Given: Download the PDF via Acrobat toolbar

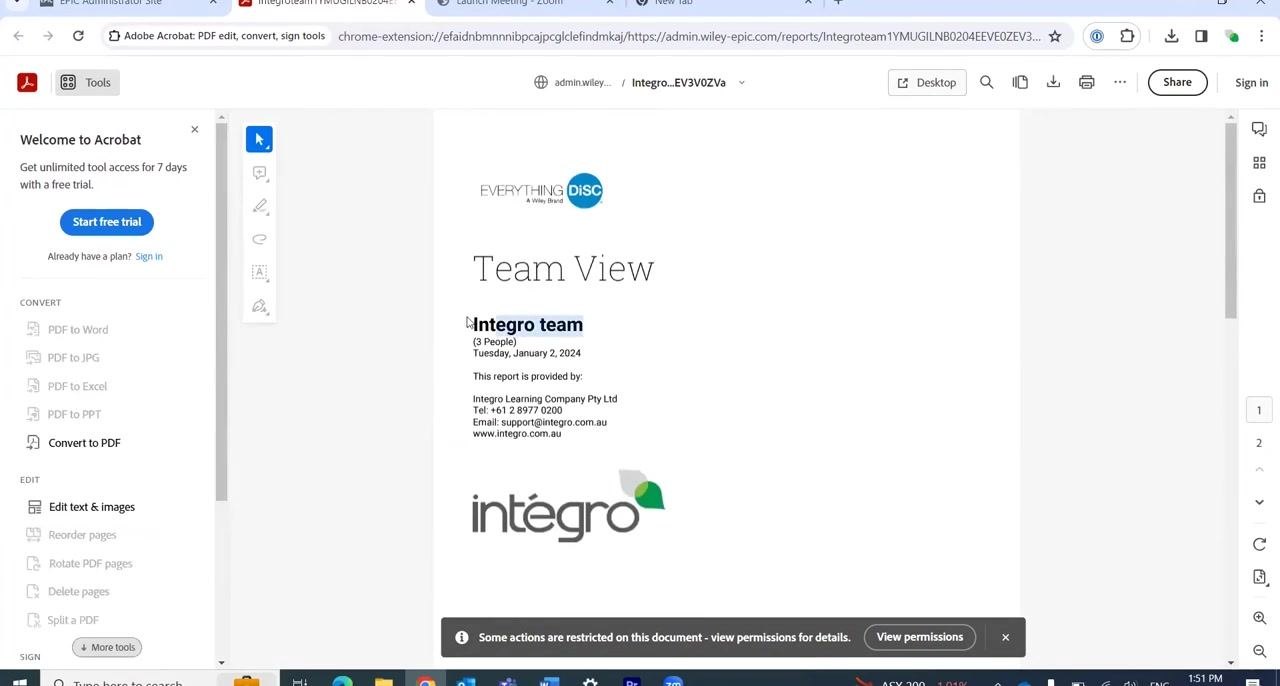Looking at the screenshot, I should [x=1053, y=82].
